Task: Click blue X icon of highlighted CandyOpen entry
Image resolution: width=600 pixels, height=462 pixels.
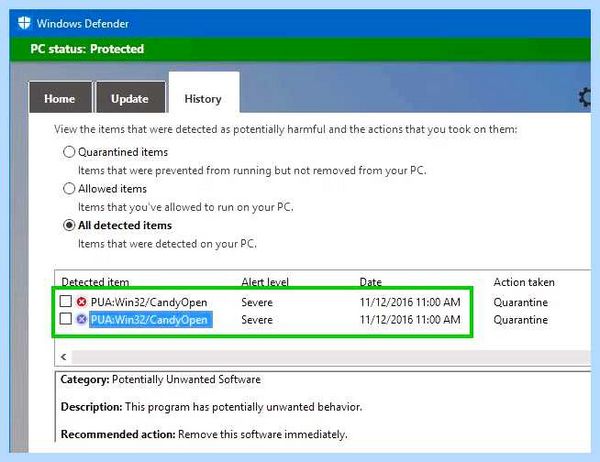Action: pos(82,319)
